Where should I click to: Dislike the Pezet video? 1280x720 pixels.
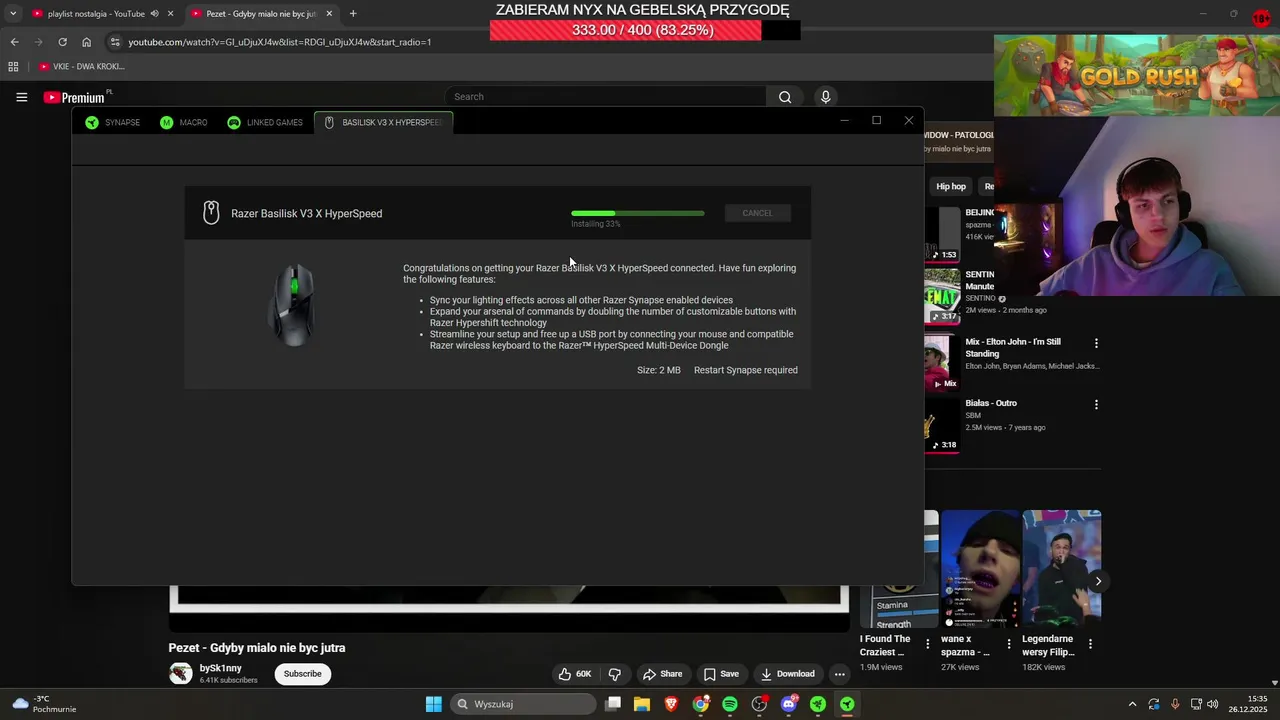[615, 674]
